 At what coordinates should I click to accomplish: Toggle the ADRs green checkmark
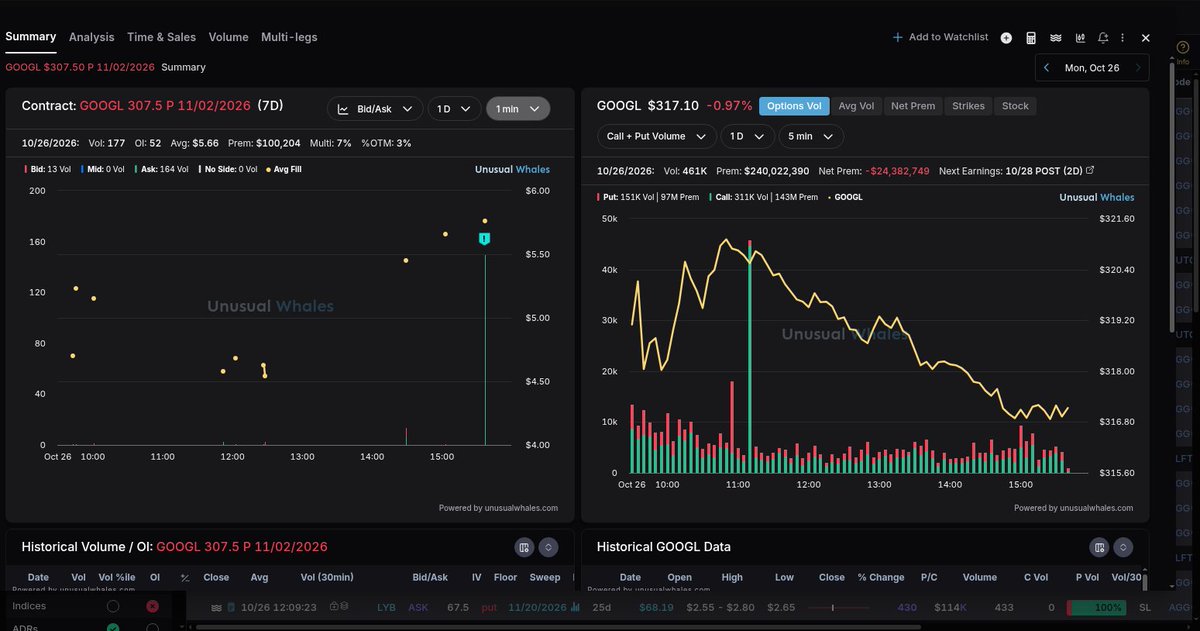coord(113,628)
